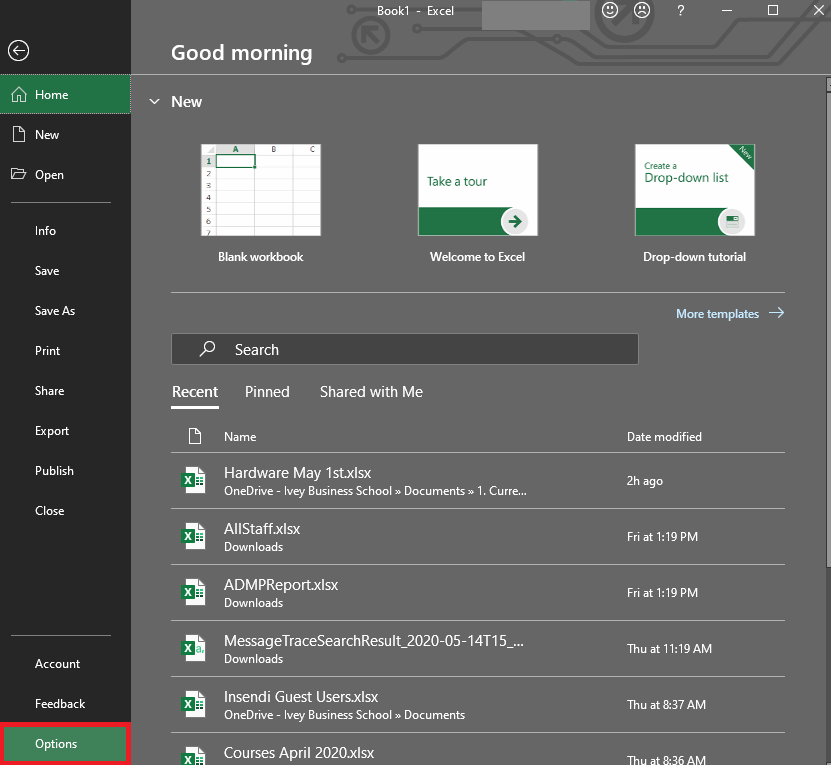The image size is (831, 765).
Task: Switch to the Pinned tab
Action: pyautogui.click(x=267, y=392)
